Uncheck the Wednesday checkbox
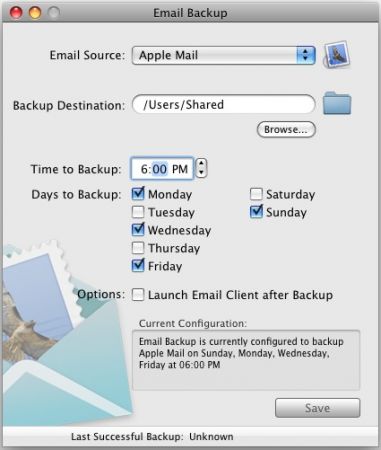381x450 pixels. point(138,230)
